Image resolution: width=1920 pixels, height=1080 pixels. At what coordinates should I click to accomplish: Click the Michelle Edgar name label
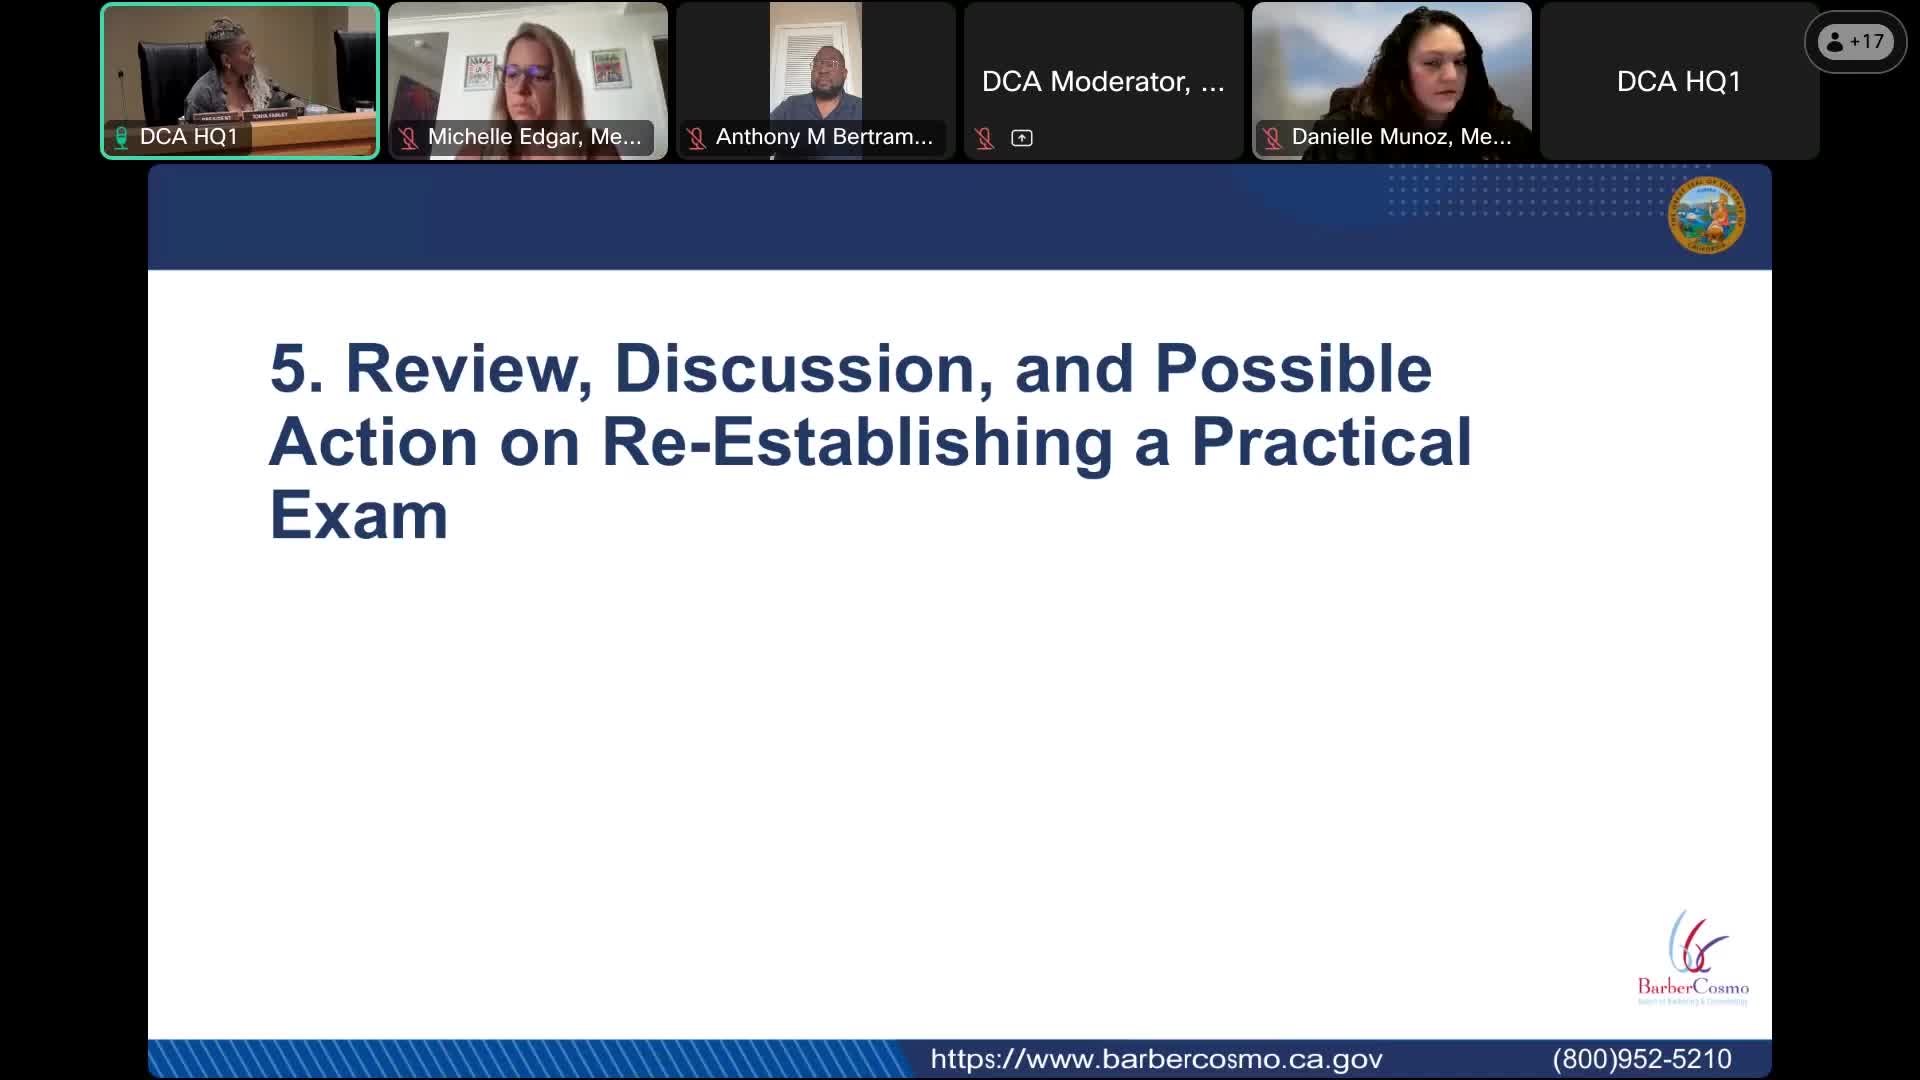pyautogui.click(x=535, y=137)
